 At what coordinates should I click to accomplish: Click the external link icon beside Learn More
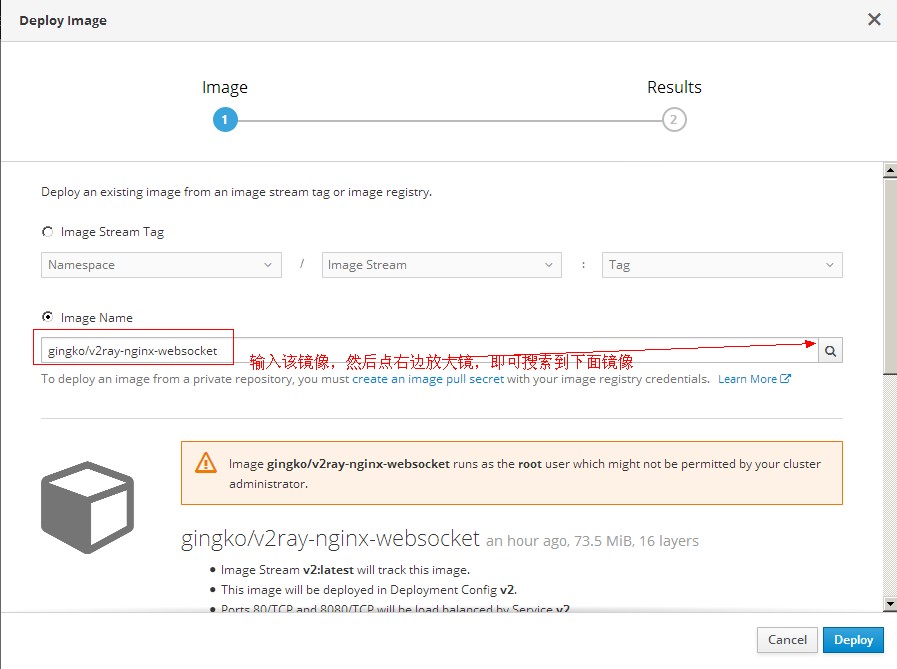coord(785,378)
